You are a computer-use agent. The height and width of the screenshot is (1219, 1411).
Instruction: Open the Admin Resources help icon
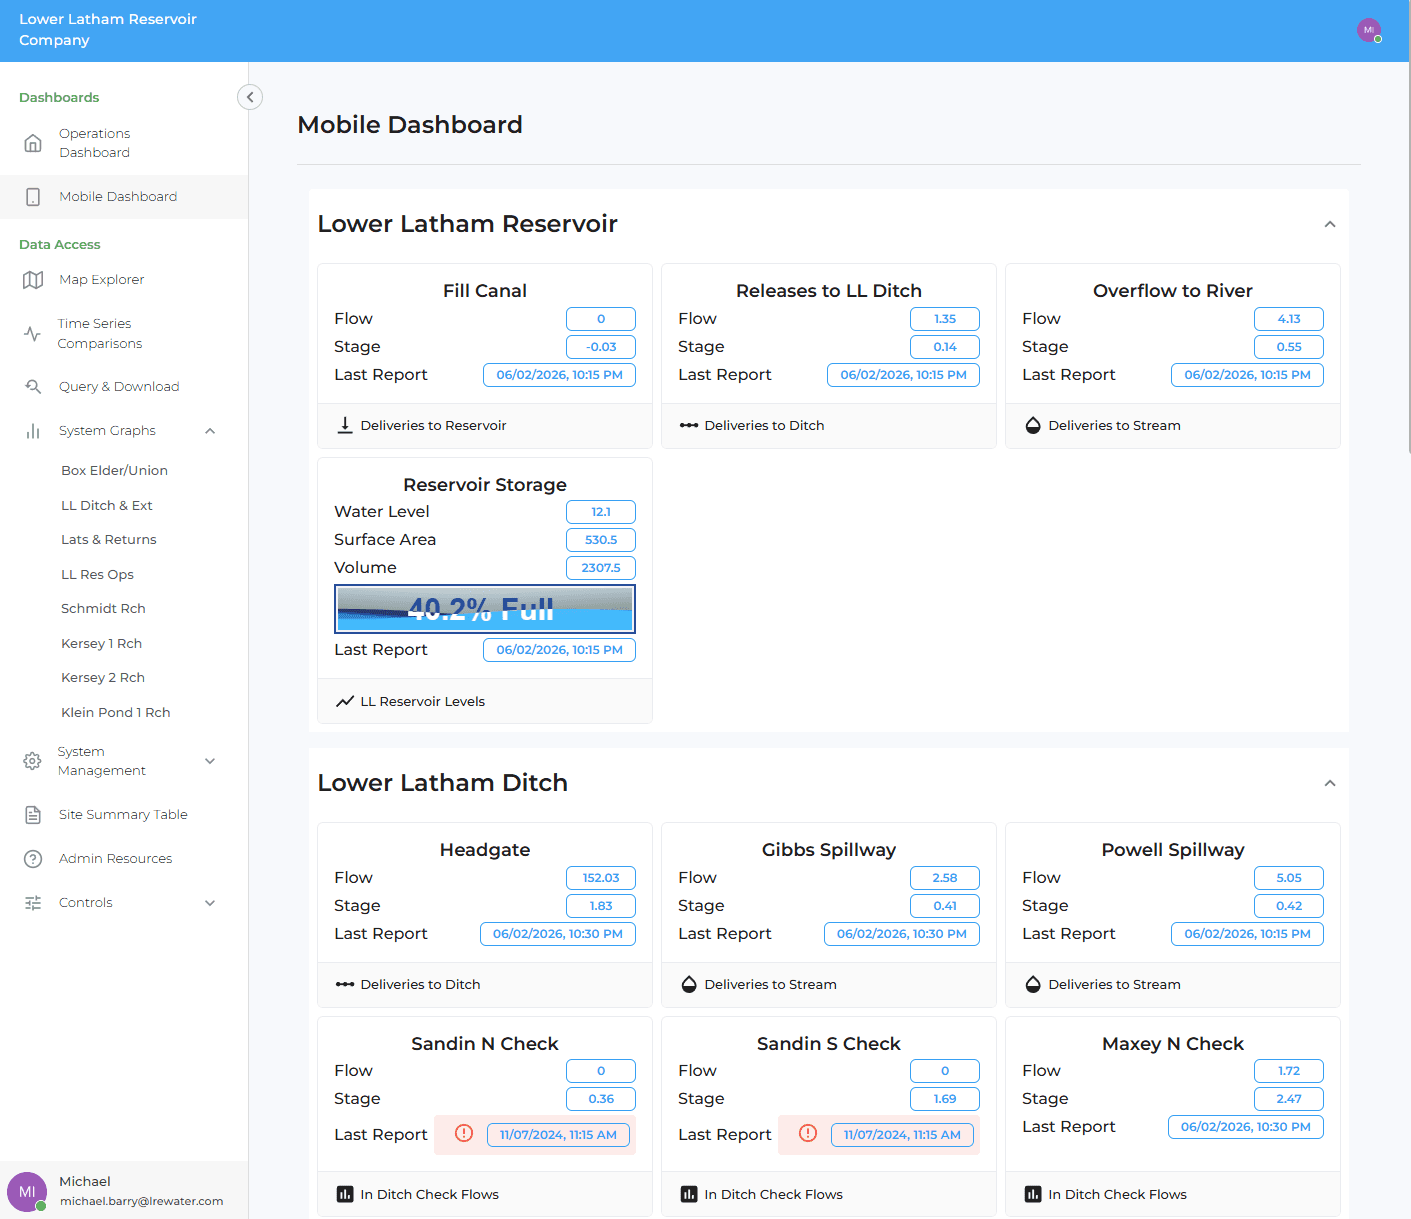[x=33, y=859]
